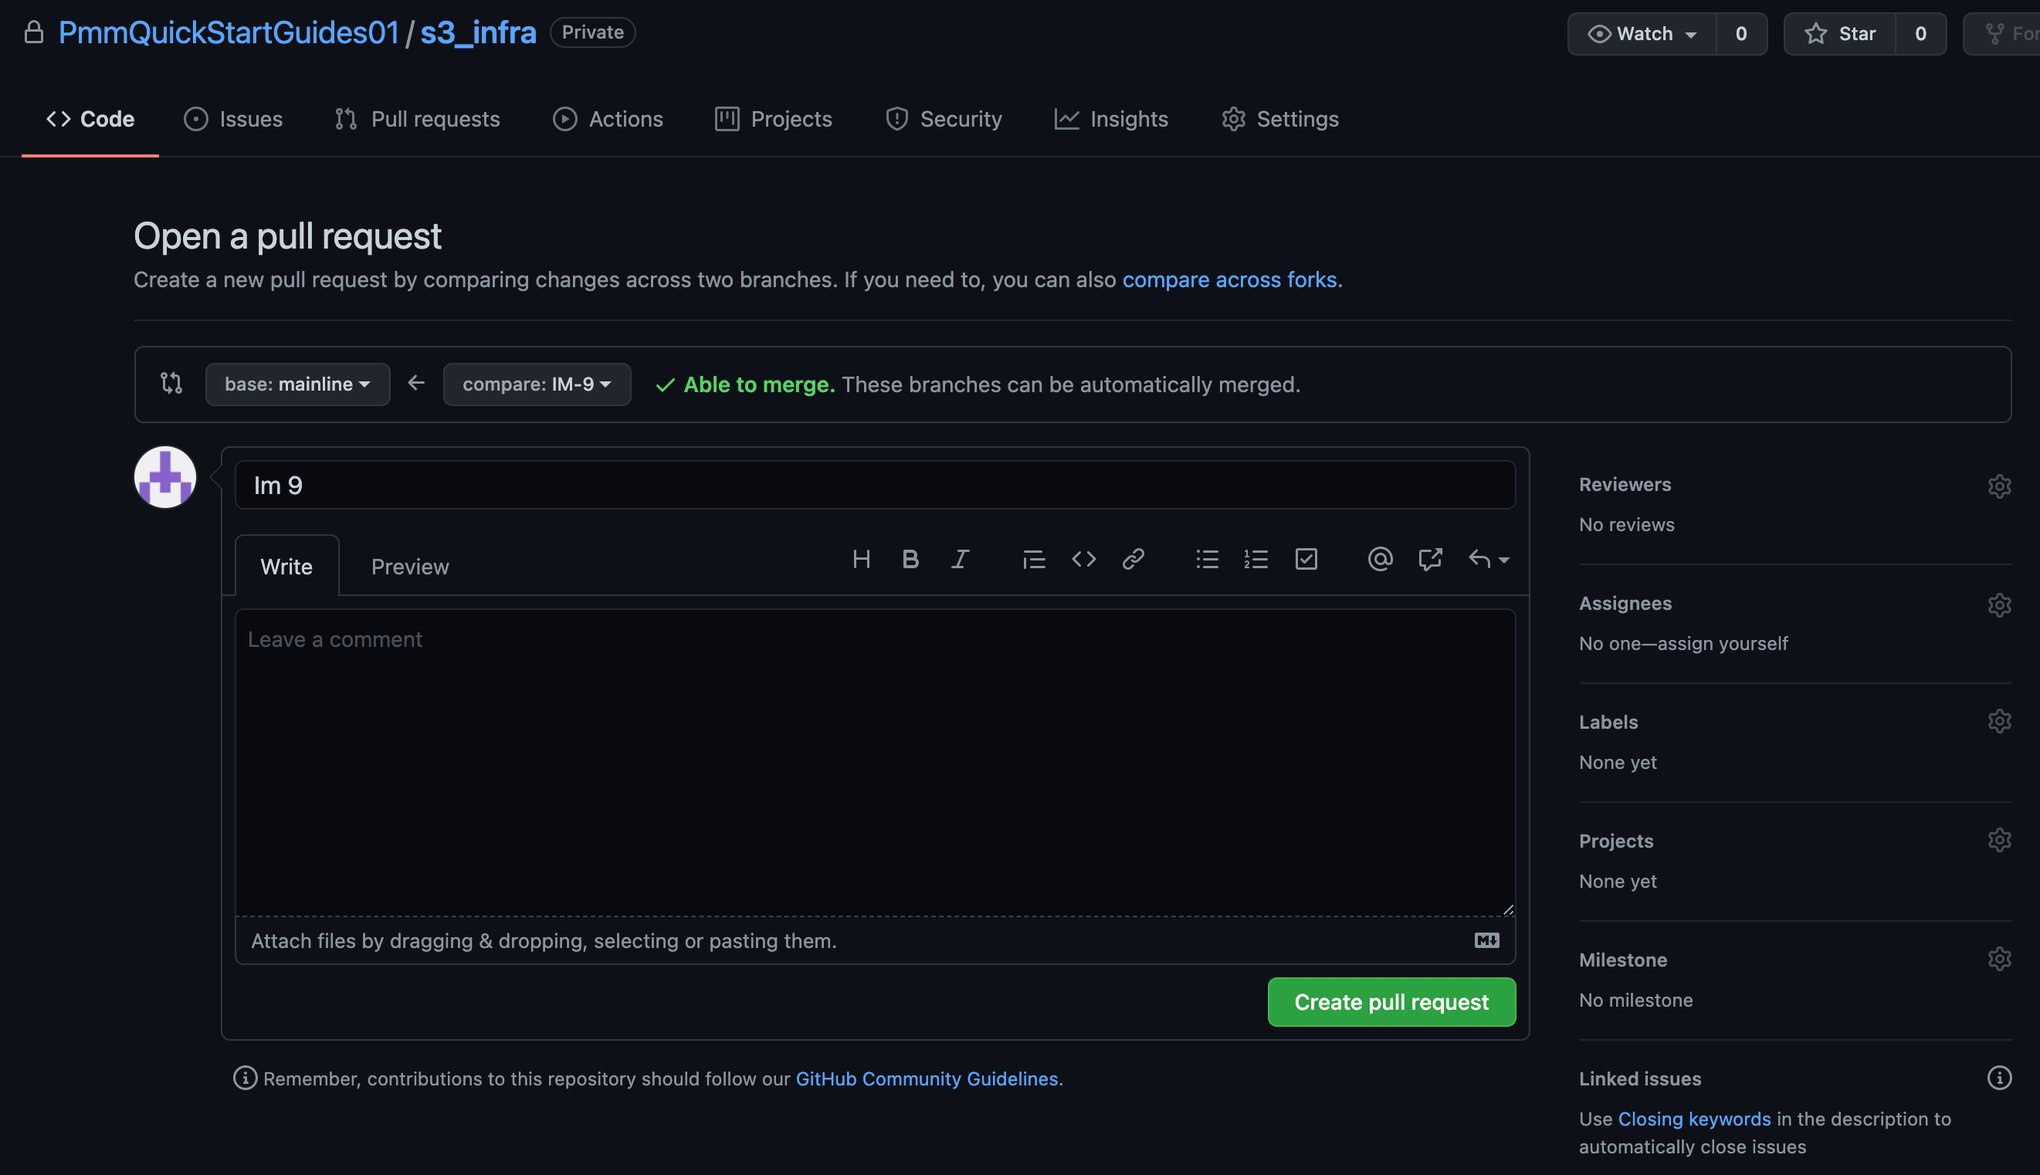Switch to Write tab
The image size is (2040, 1175).
click(287, 564)
